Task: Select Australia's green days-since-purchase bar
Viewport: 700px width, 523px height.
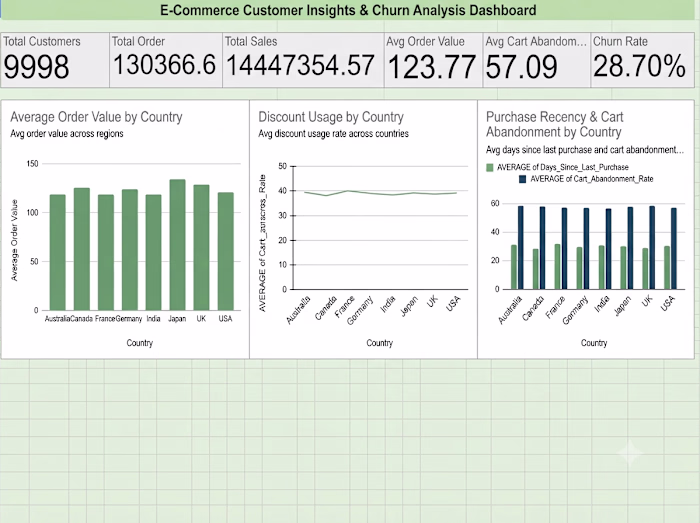Action: tap(514, 267)
